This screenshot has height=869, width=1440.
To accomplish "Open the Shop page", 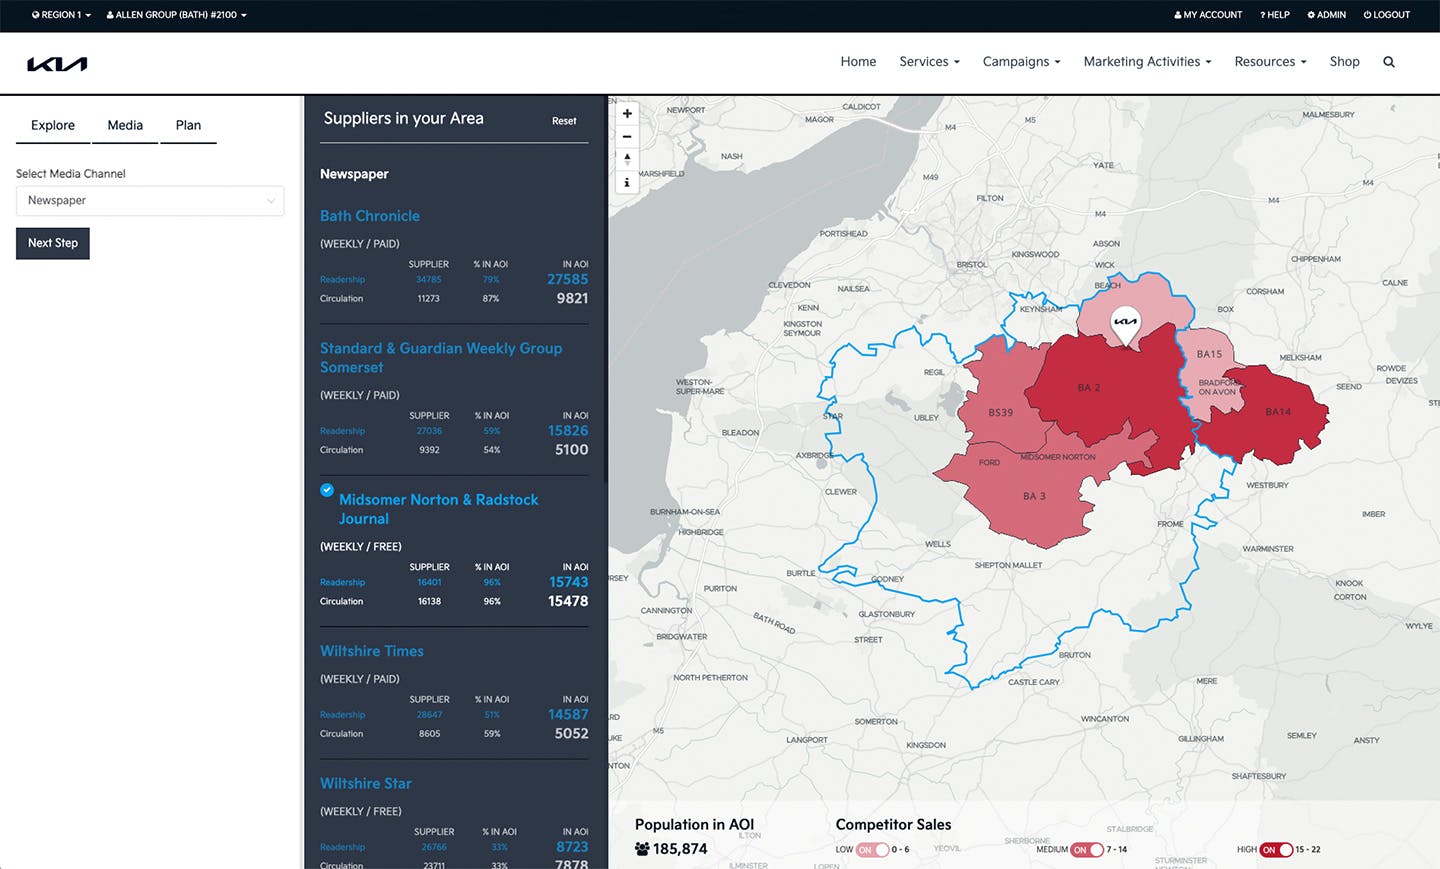I will point(1344,62).
